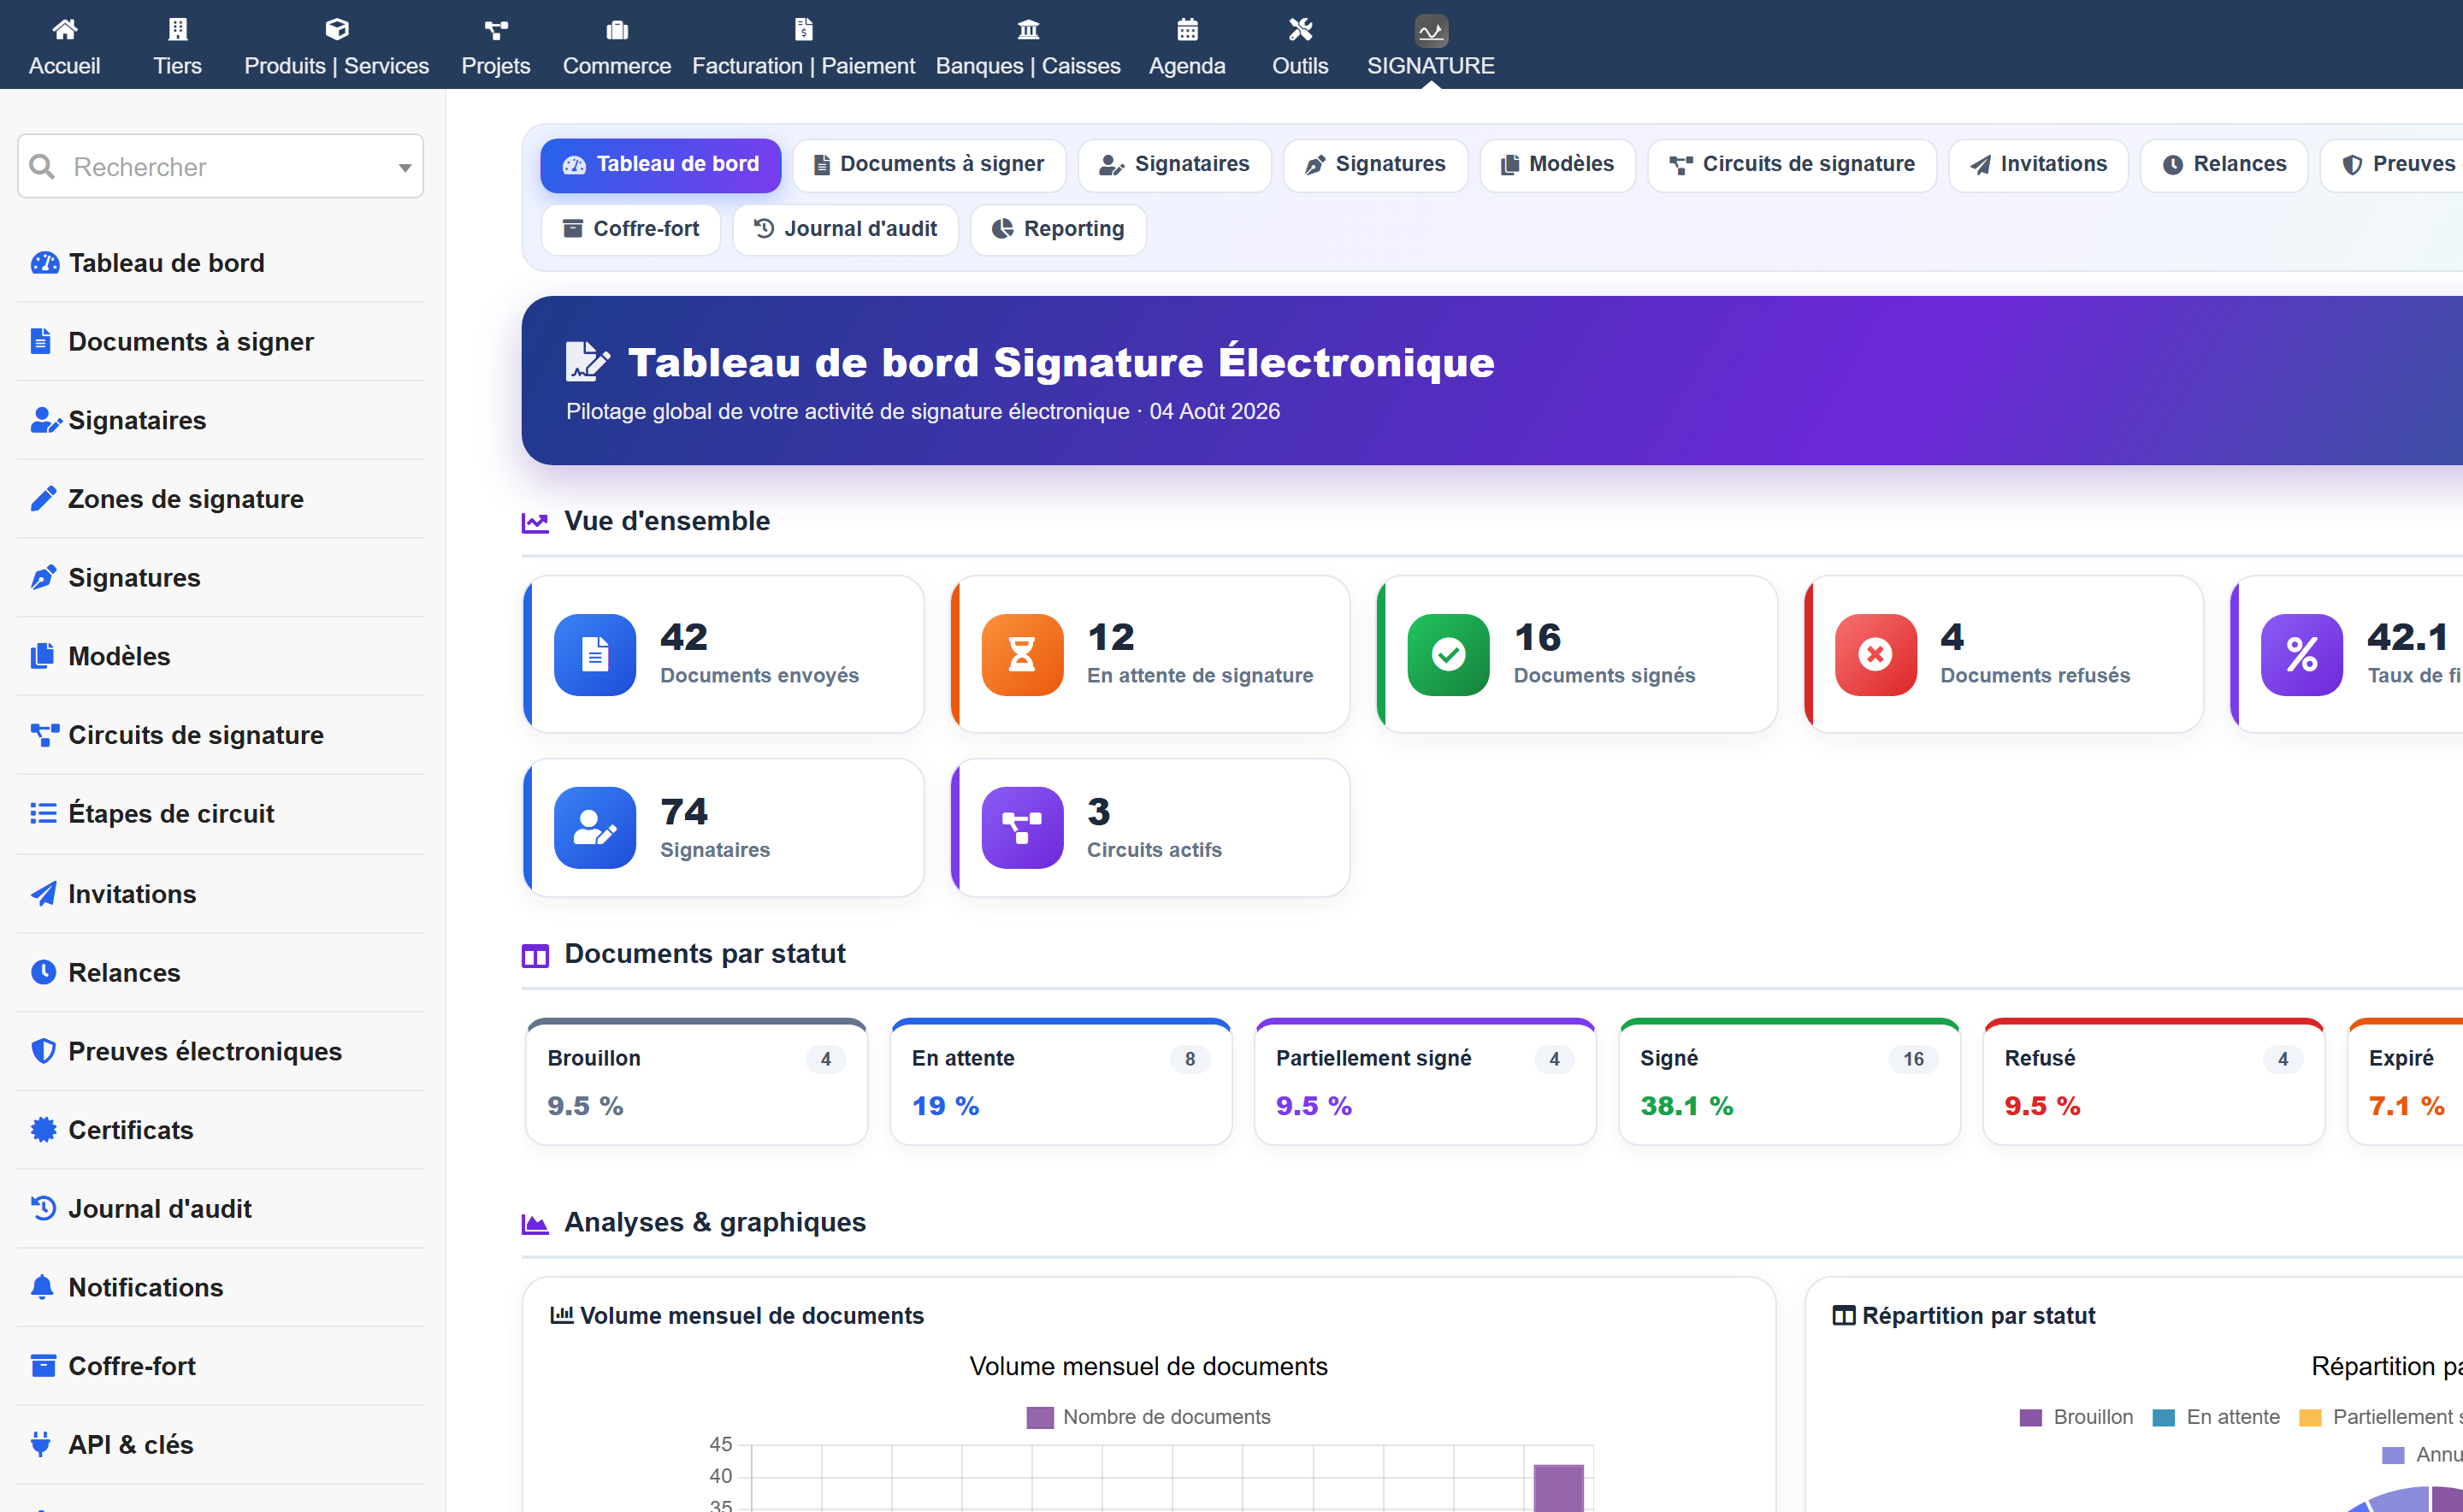Click the Signé status card
This screenshot has height=1512, width=2463.
pos(1790,1082)
